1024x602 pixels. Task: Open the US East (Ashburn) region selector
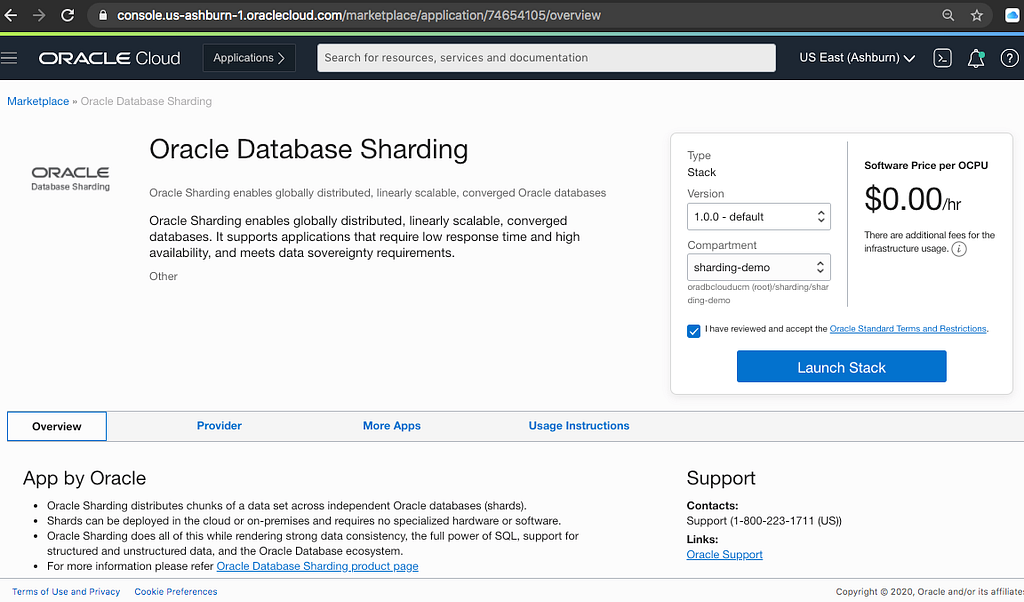click(x=857, y=58)
